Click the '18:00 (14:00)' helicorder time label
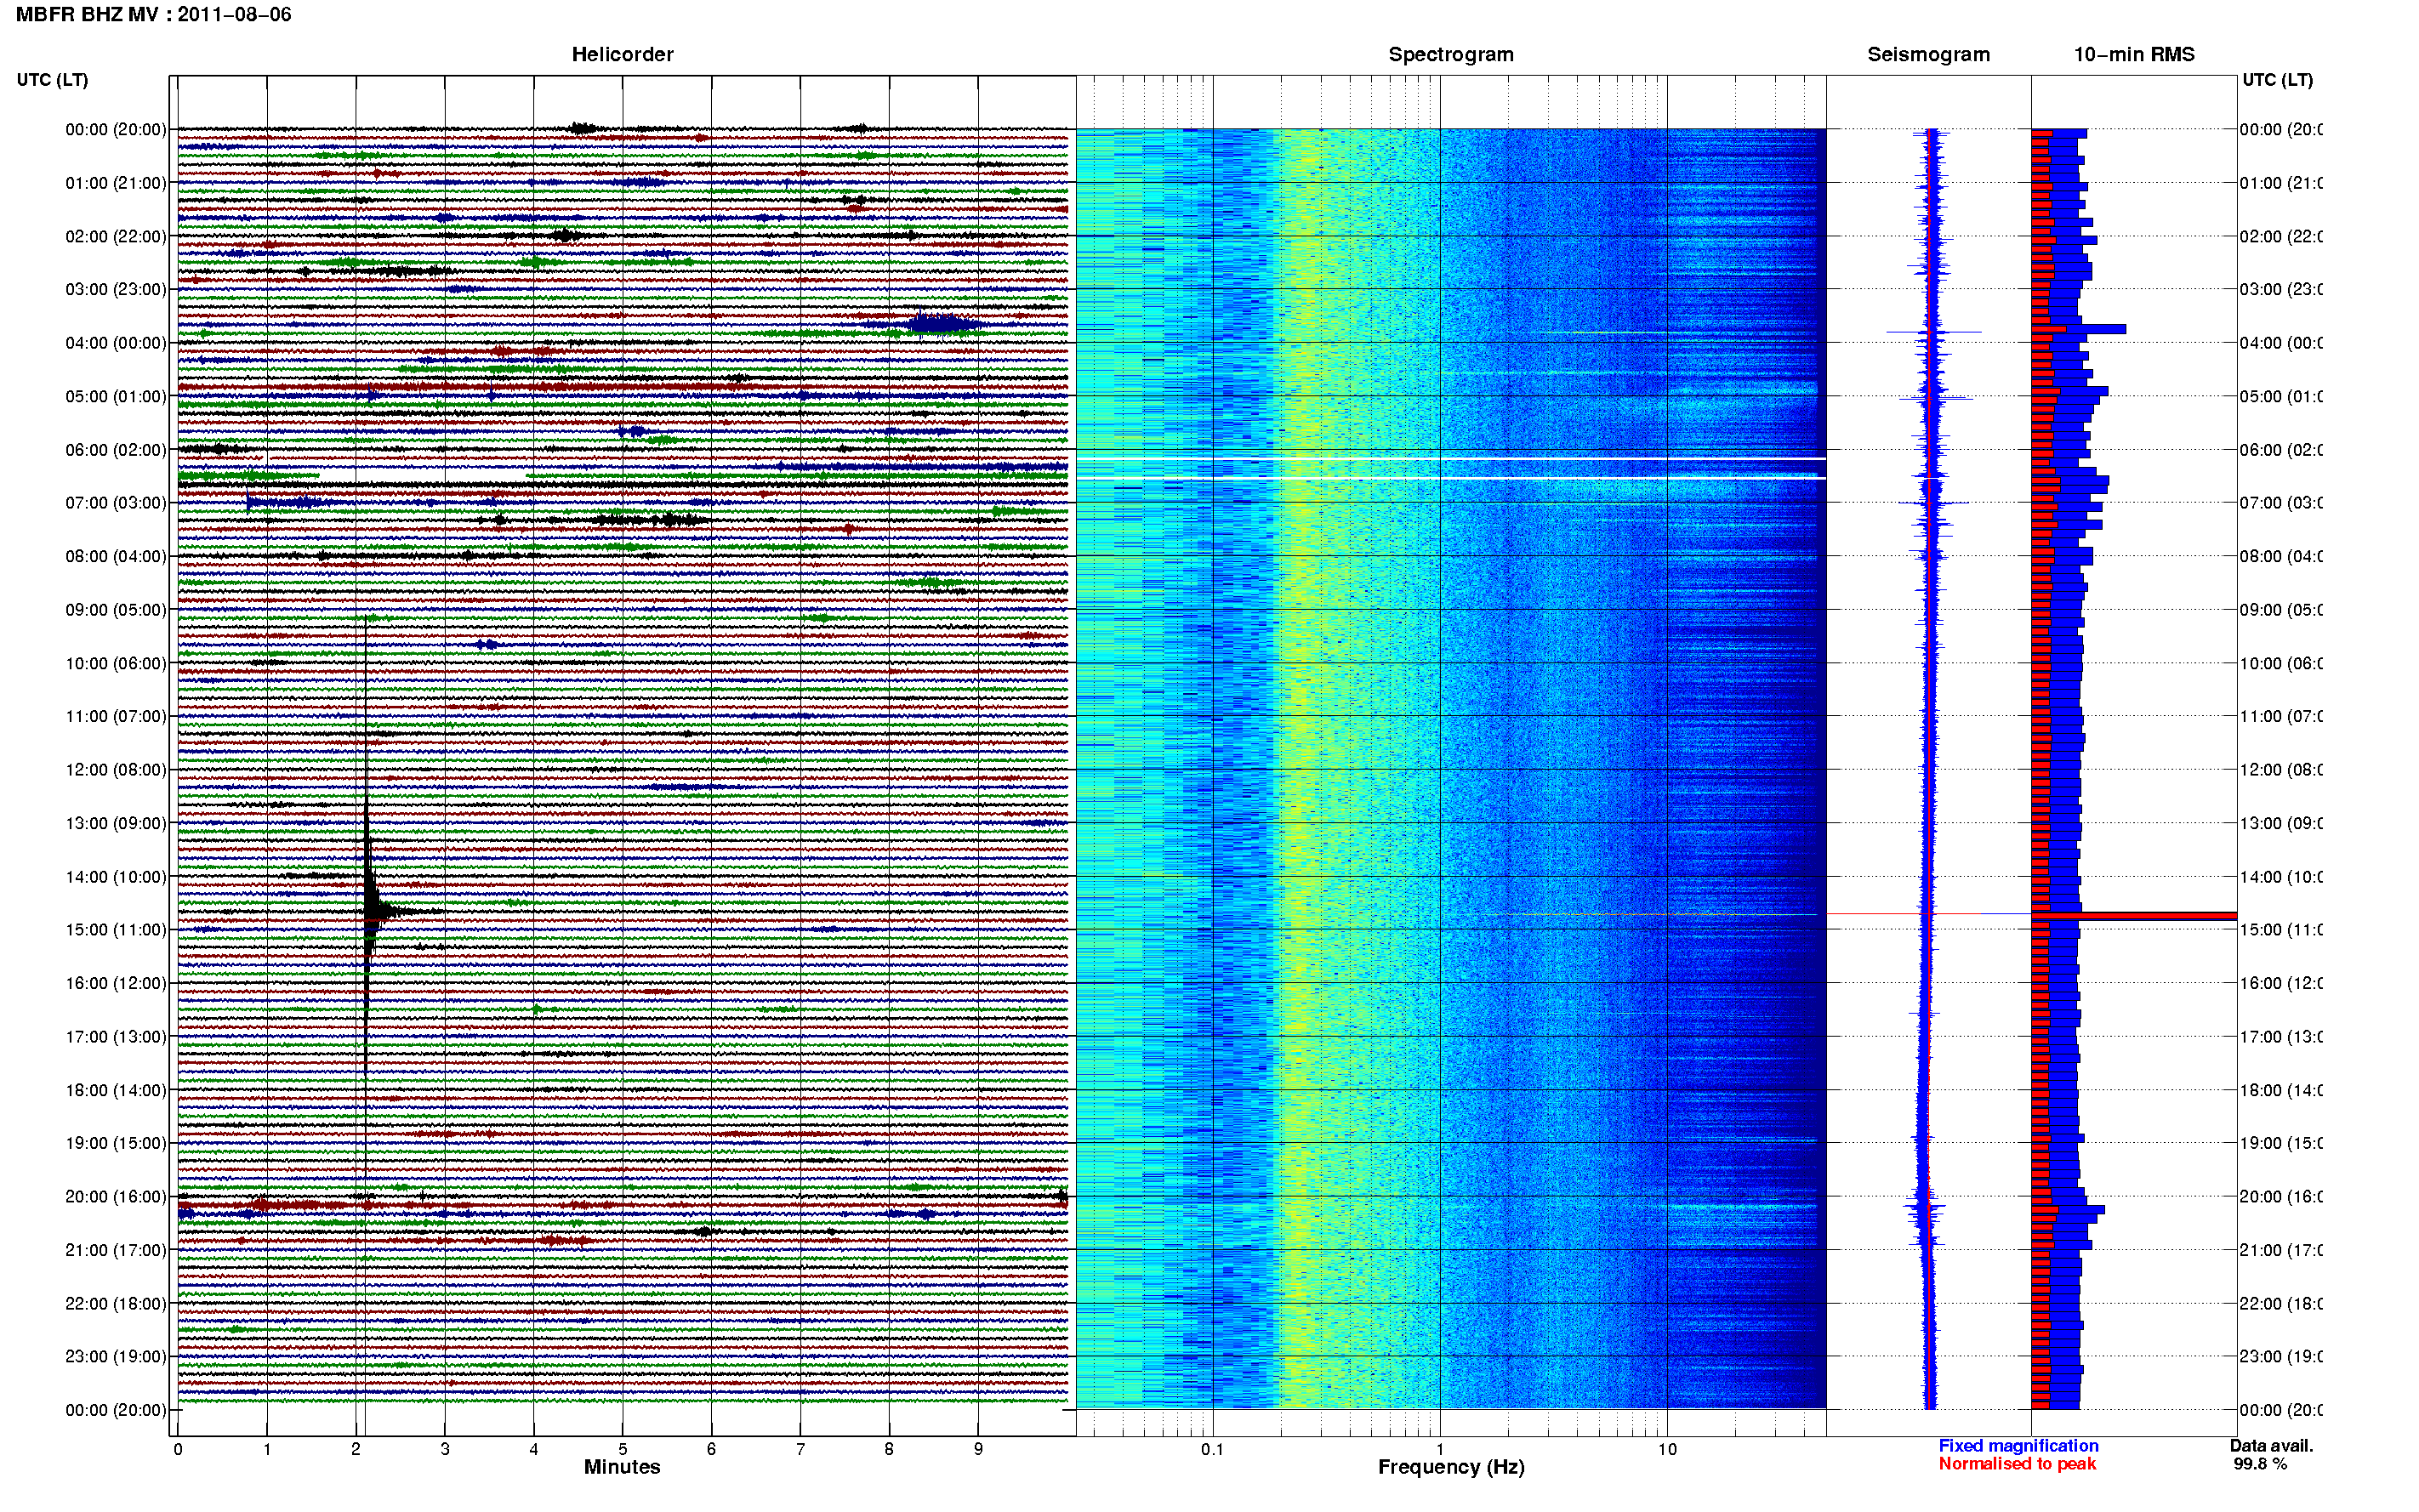Viewport: 2419px width, 1512px height. click(x=115, y=1090)
